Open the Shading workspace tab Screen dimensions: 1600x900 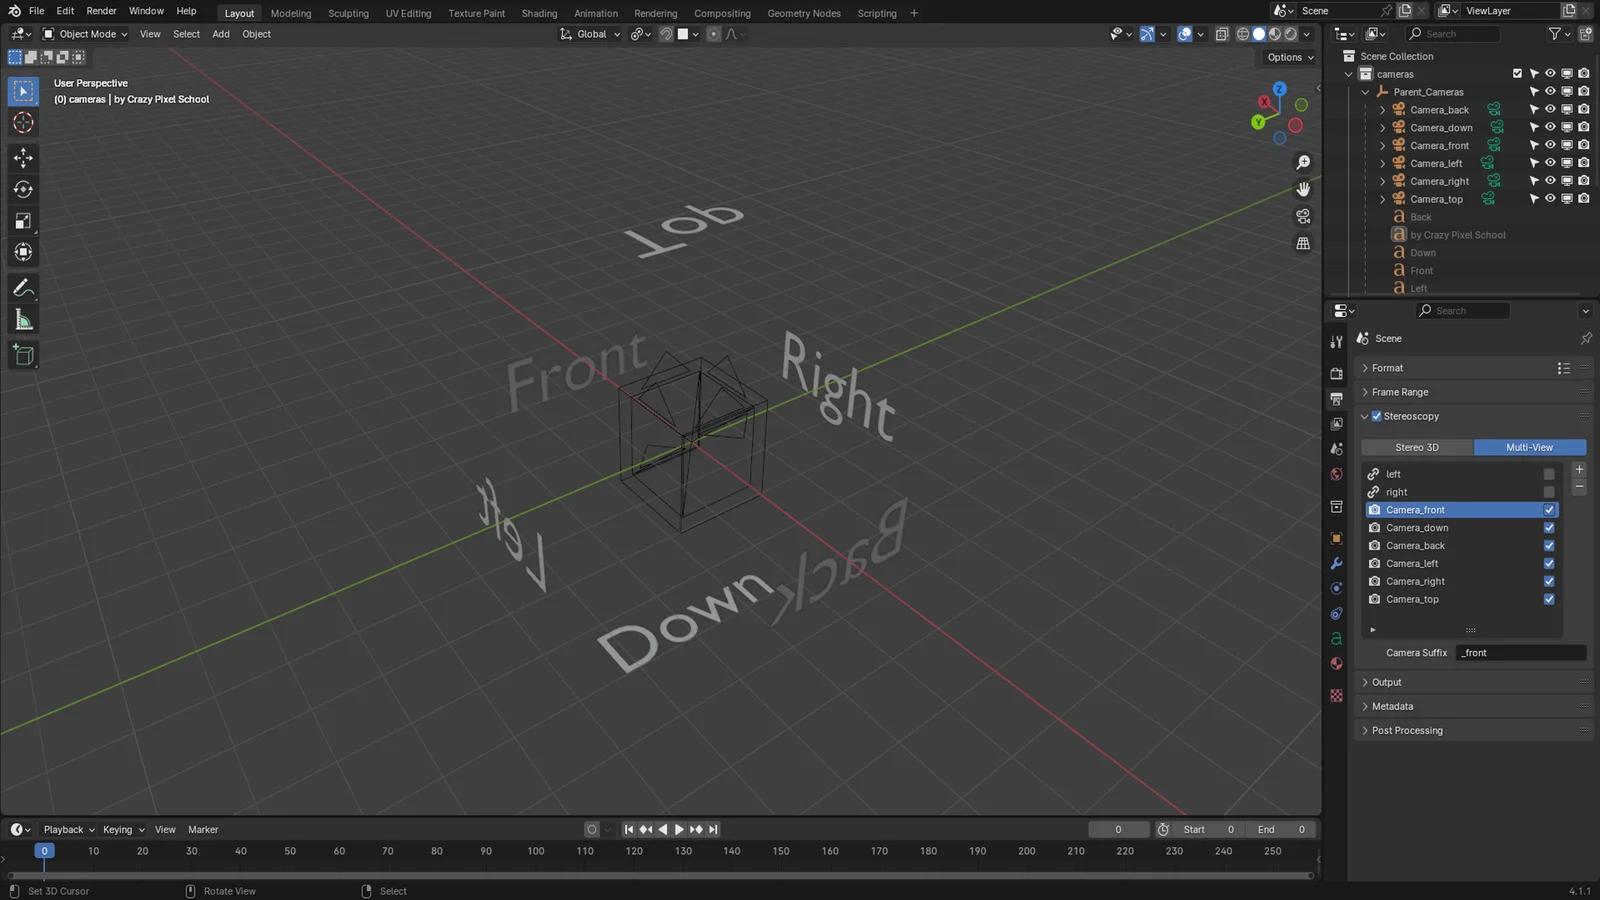(539, 13)
